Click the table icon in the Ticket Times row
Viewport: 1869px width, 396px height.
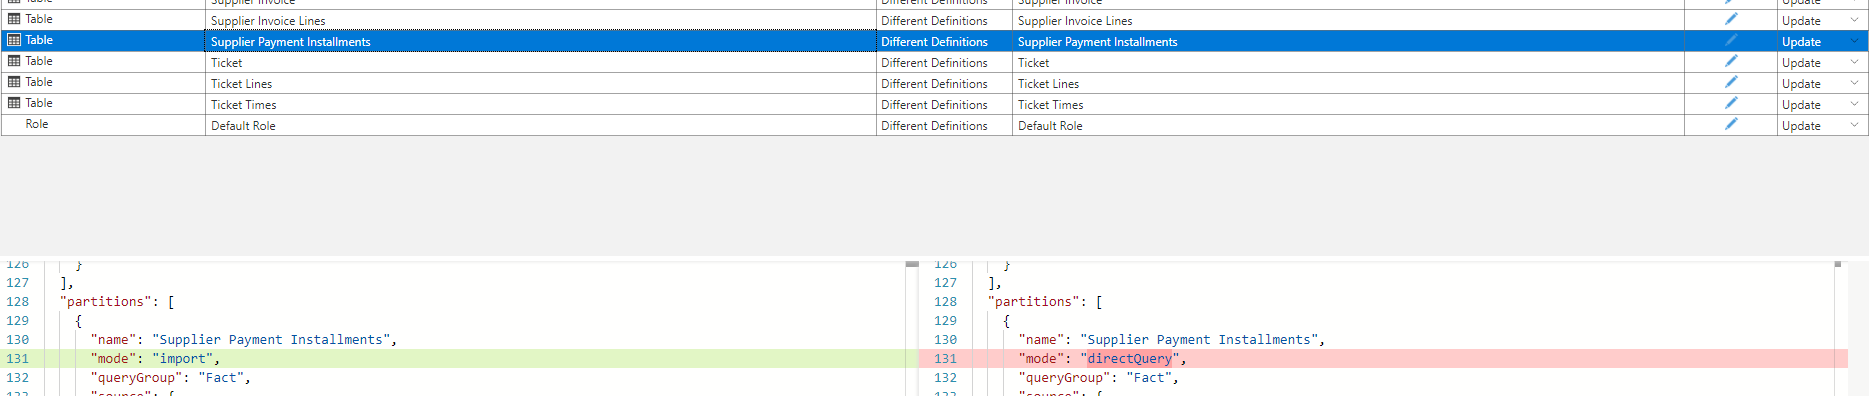[x=14, y=103]
